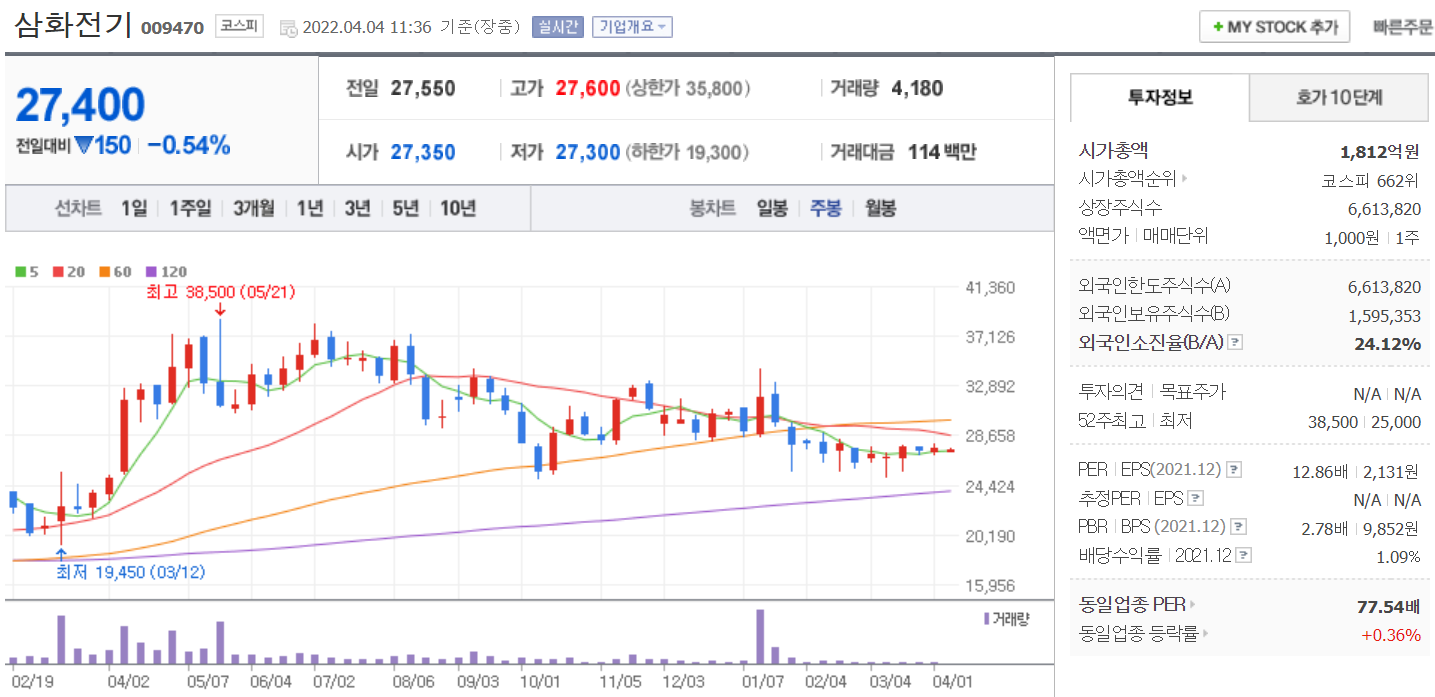The image size is (1435, 697).
Task: Click the help icon next to 외국인소진율(B/A)
Action: click(1235, 343)
